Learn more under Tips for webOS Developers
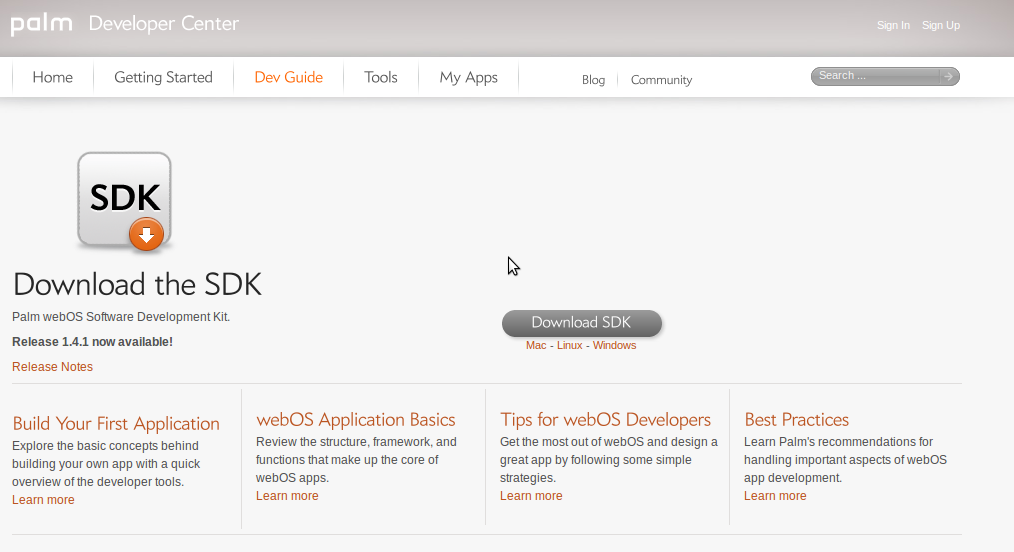Viewport: 1014px width, 552px height. coord(531,496)
